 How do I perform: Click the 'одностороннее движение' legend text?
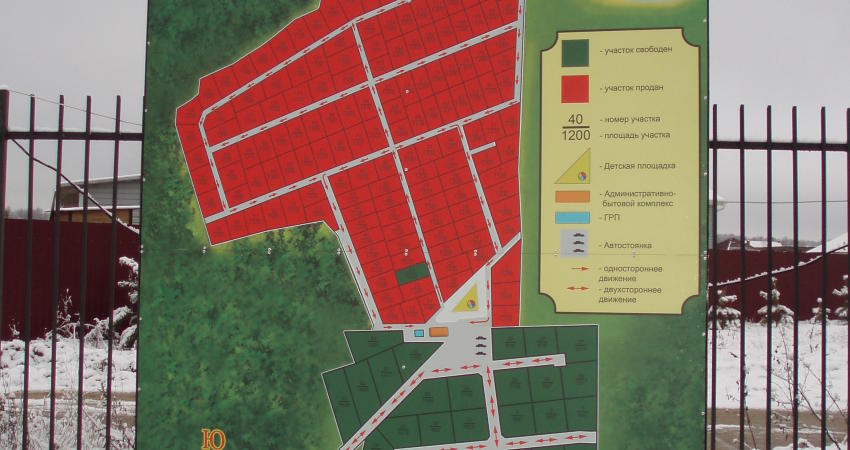[x=630, y=274]
